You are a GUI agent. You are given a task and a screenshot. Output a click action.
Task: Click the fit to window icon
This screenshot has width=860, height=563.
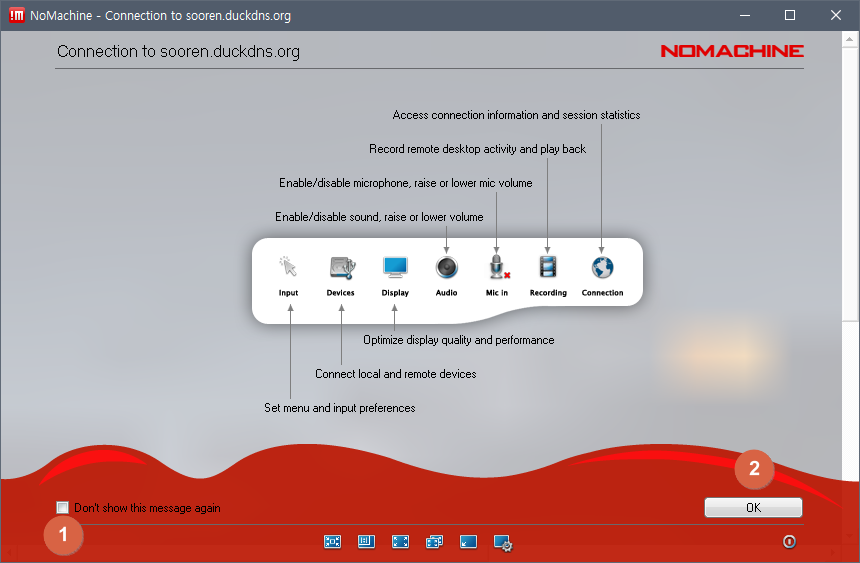pyautogui.click(x=332, y=542)
